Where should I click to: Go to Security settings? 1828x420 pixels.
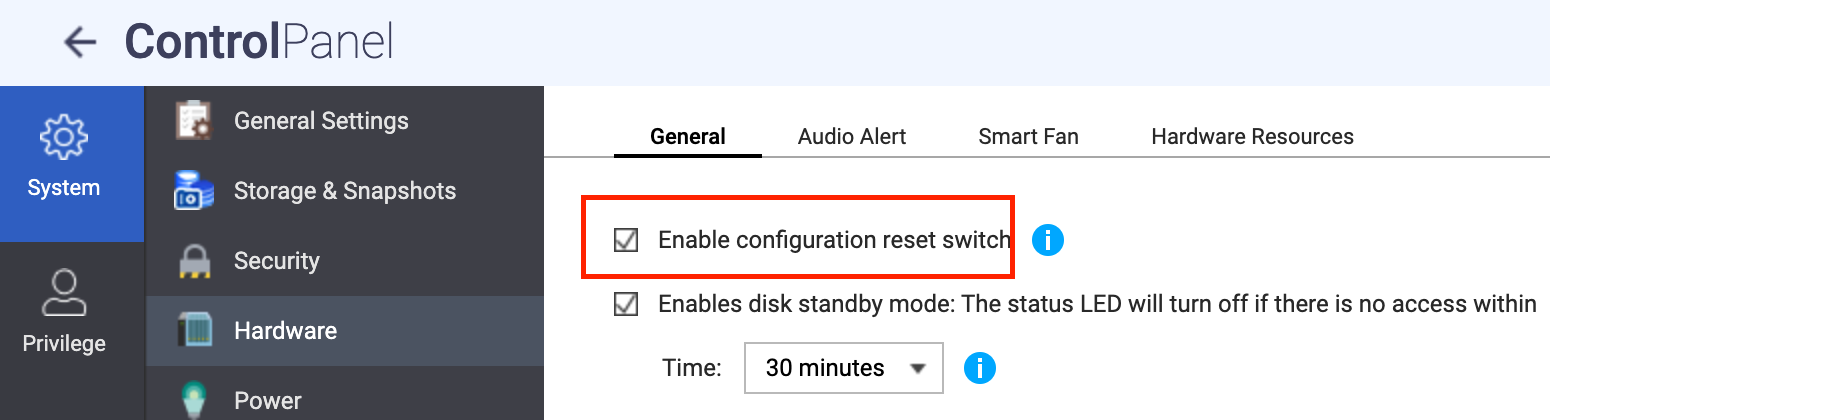[276, 261]
